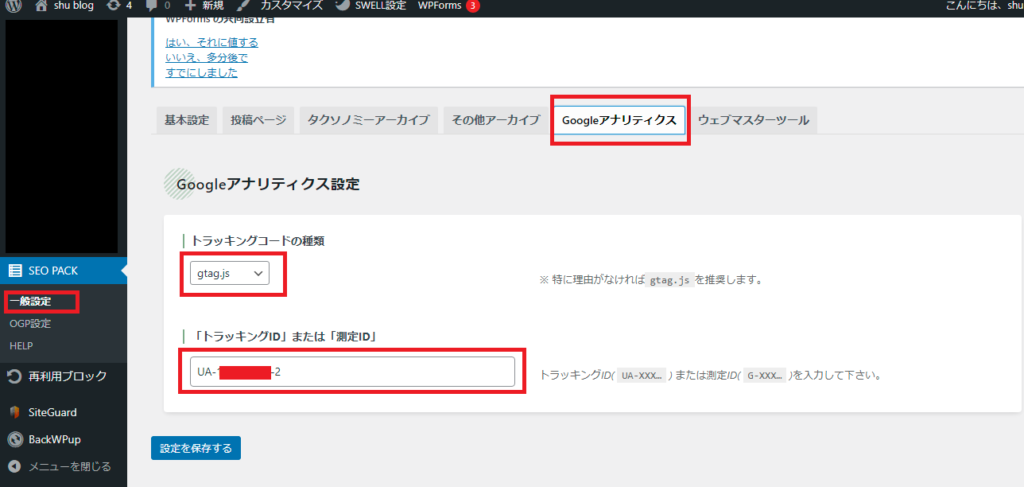1024x487 pixels.
Task: Click the WordPress logo icon
Action: 15,6
